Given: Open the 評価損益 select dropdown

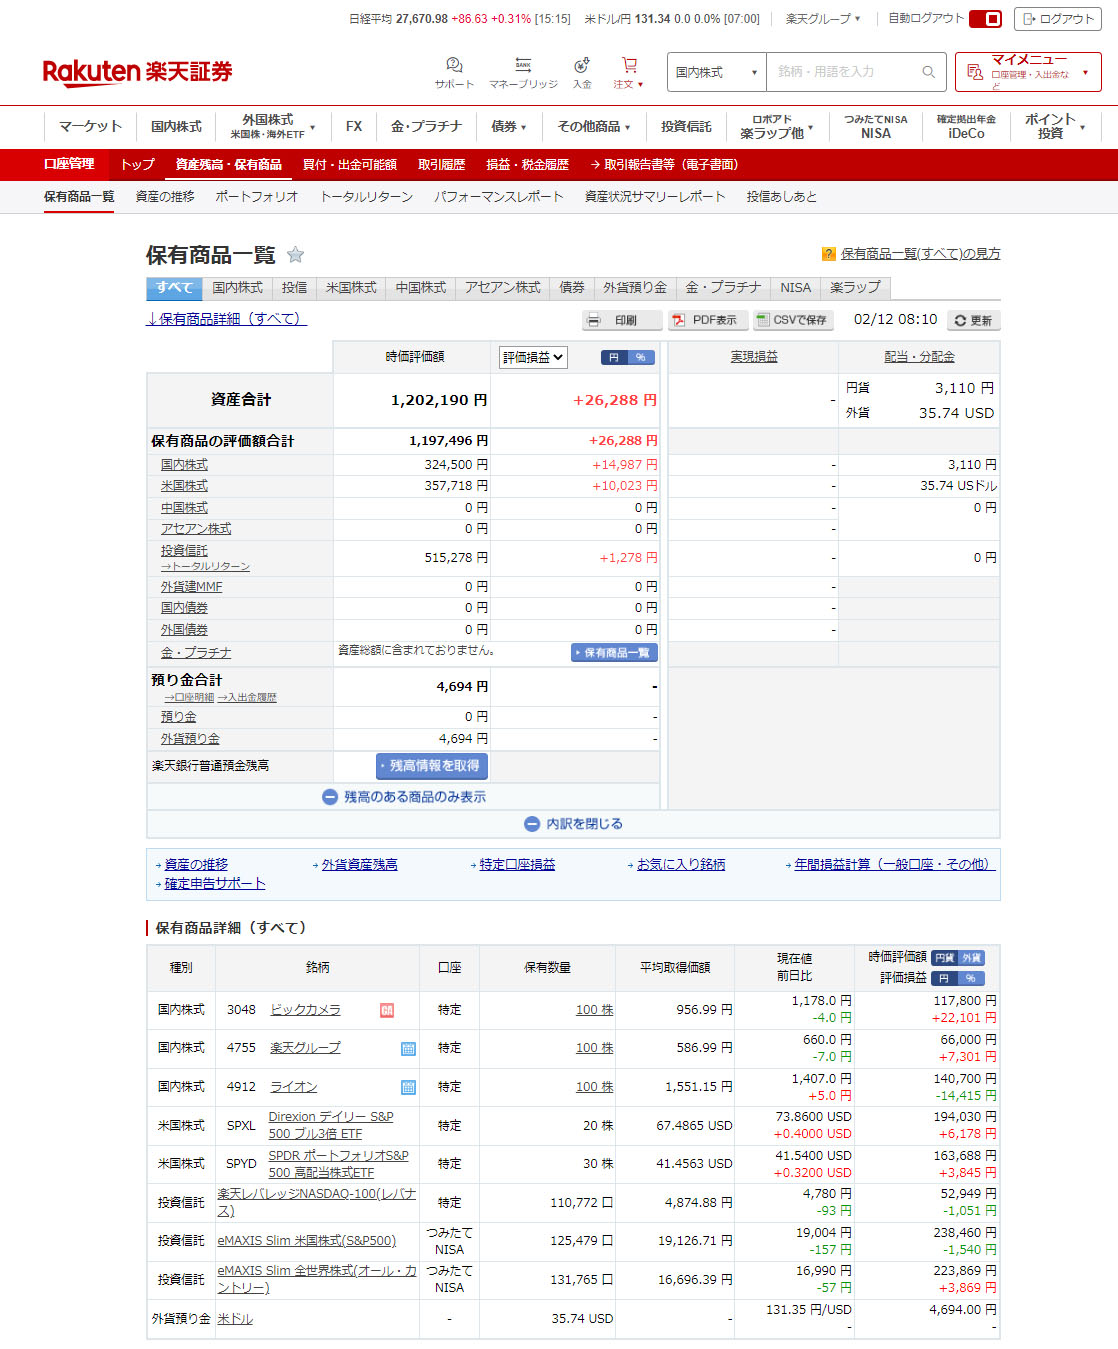Looking at the screenshot, I should pos(533,357).
